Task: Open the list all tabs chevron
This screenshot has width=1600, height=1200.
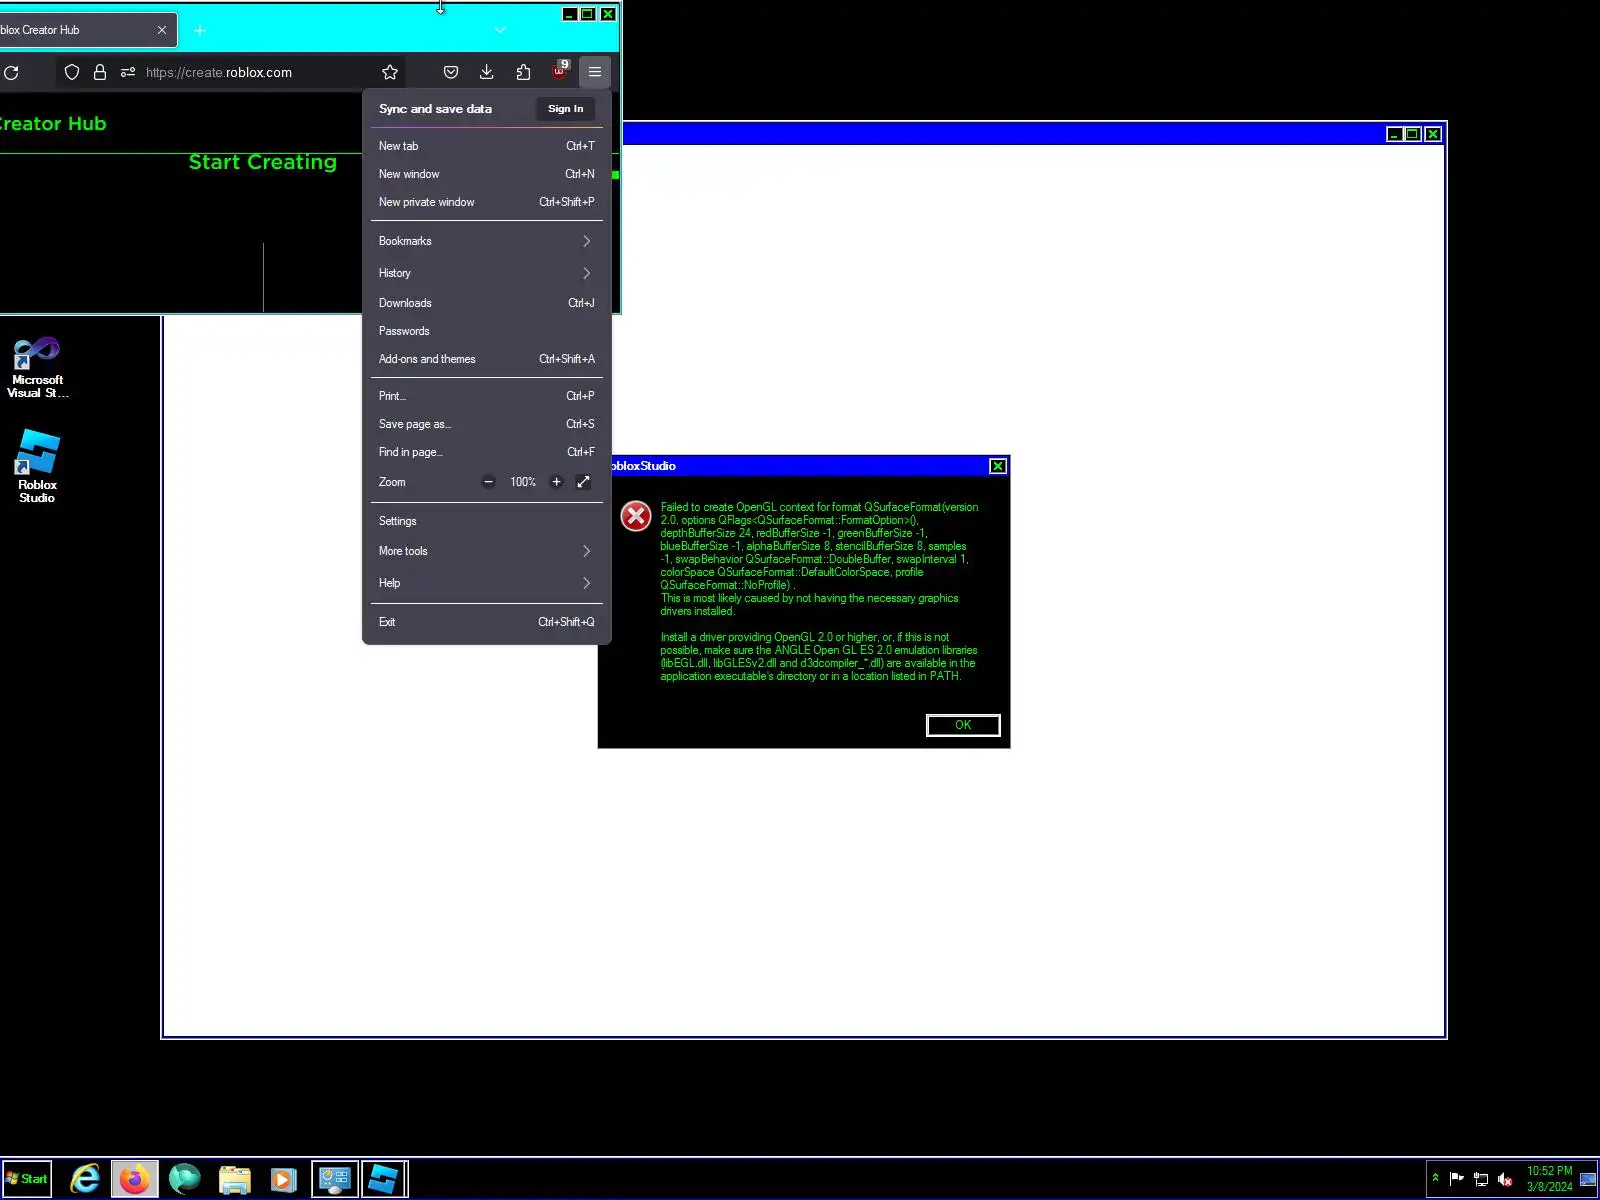Action: [500, 30]
